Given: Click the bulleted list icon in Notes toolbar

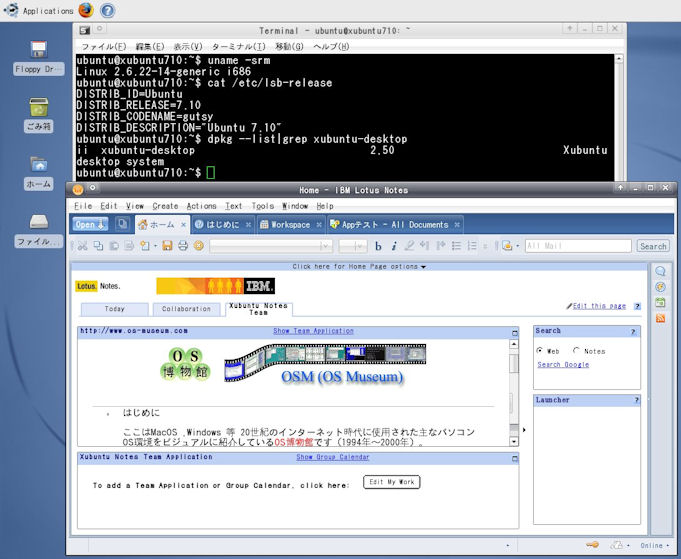Looking at the screenshot, I should [456, 246].
